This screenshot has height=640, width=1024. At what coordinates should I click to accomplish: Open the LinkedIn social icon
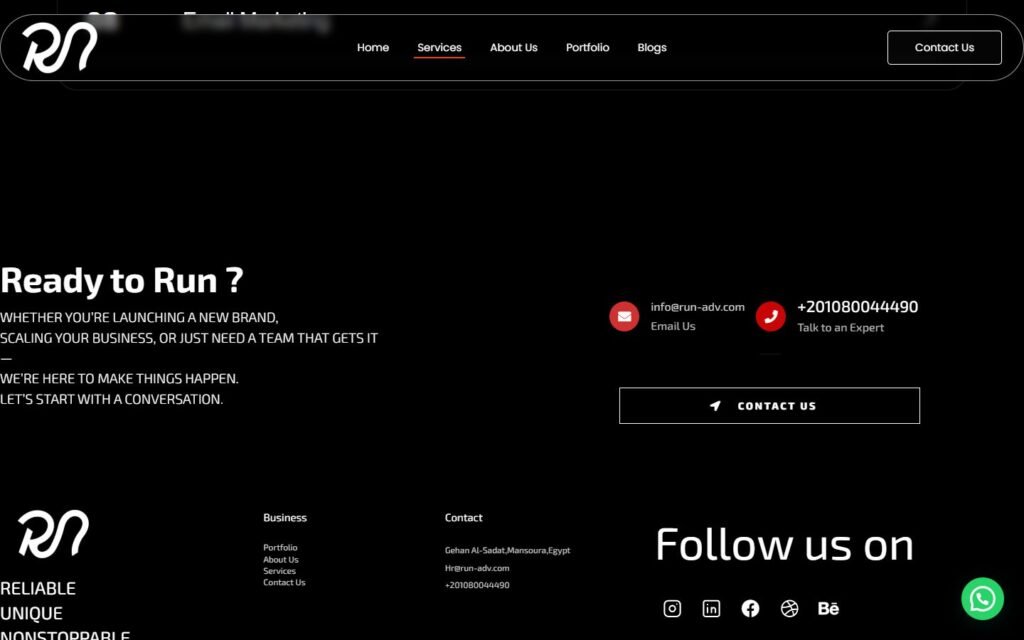(x=711, y=609)
